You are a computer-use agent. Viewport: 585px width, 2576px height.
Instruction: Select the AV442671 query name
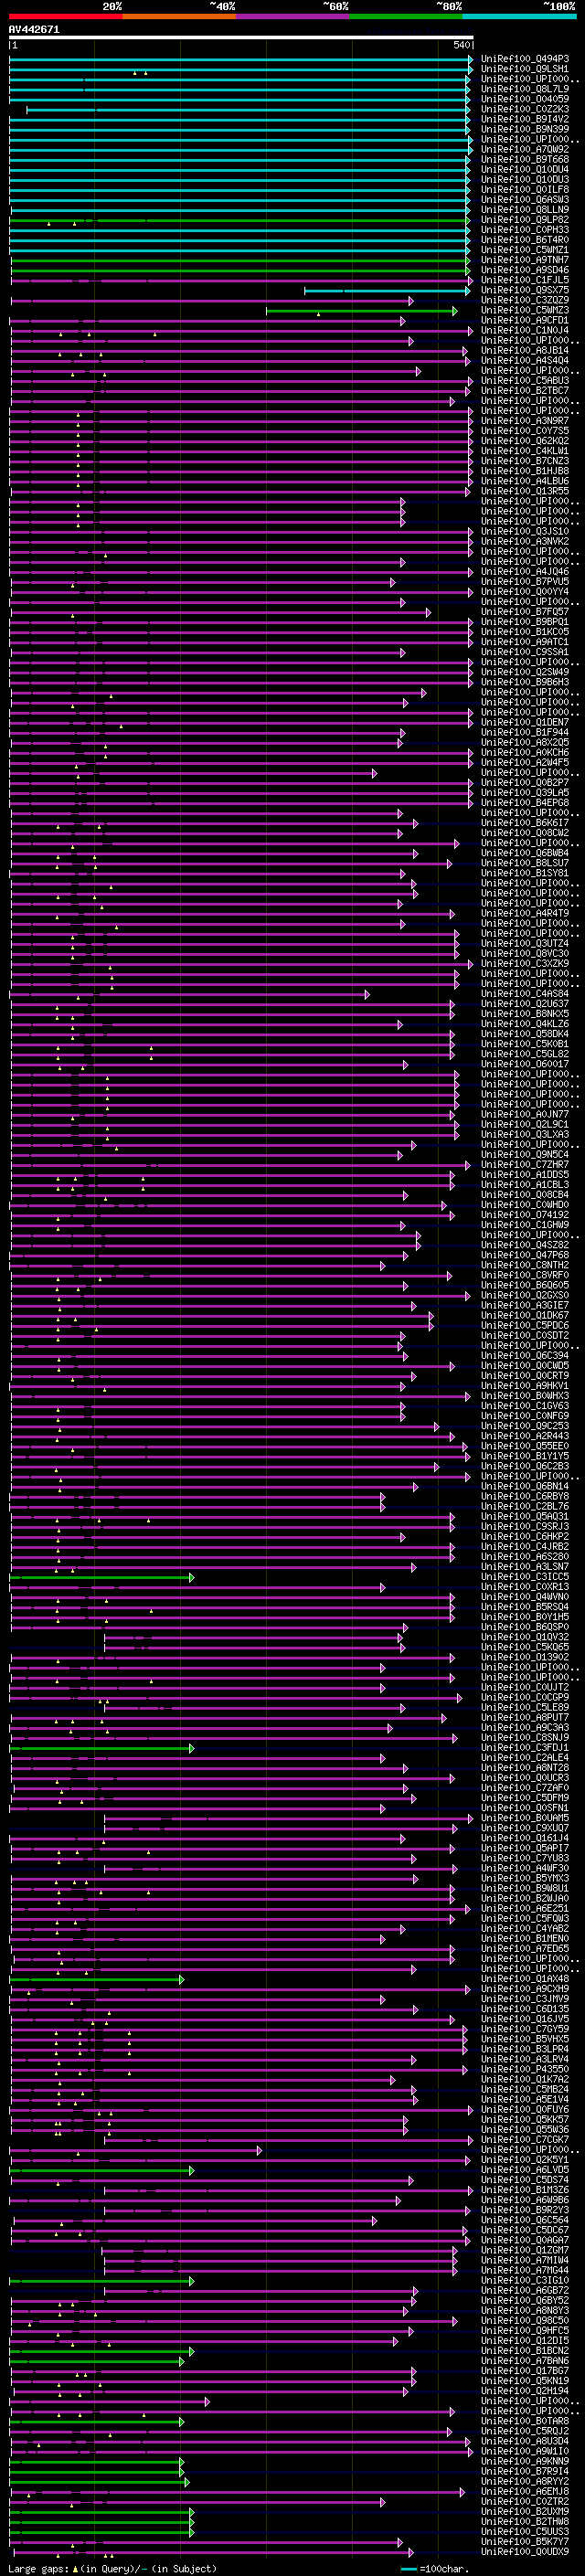[34, 30]
